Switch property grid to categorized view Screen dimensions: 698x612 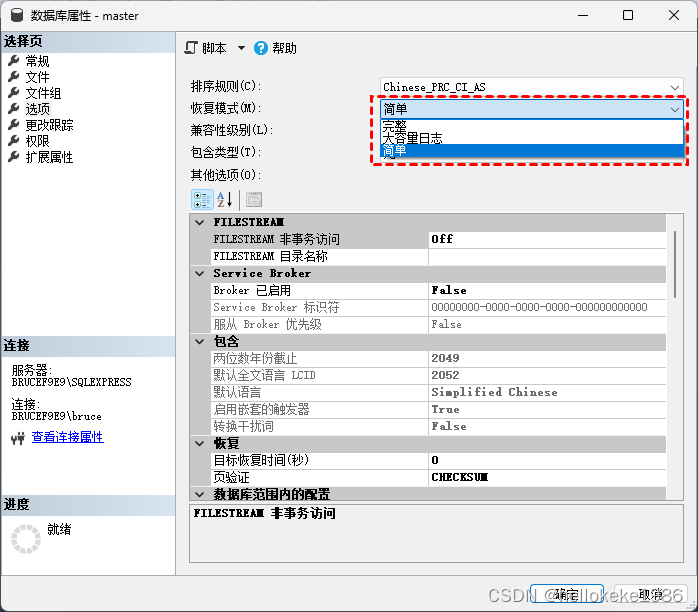202,200
